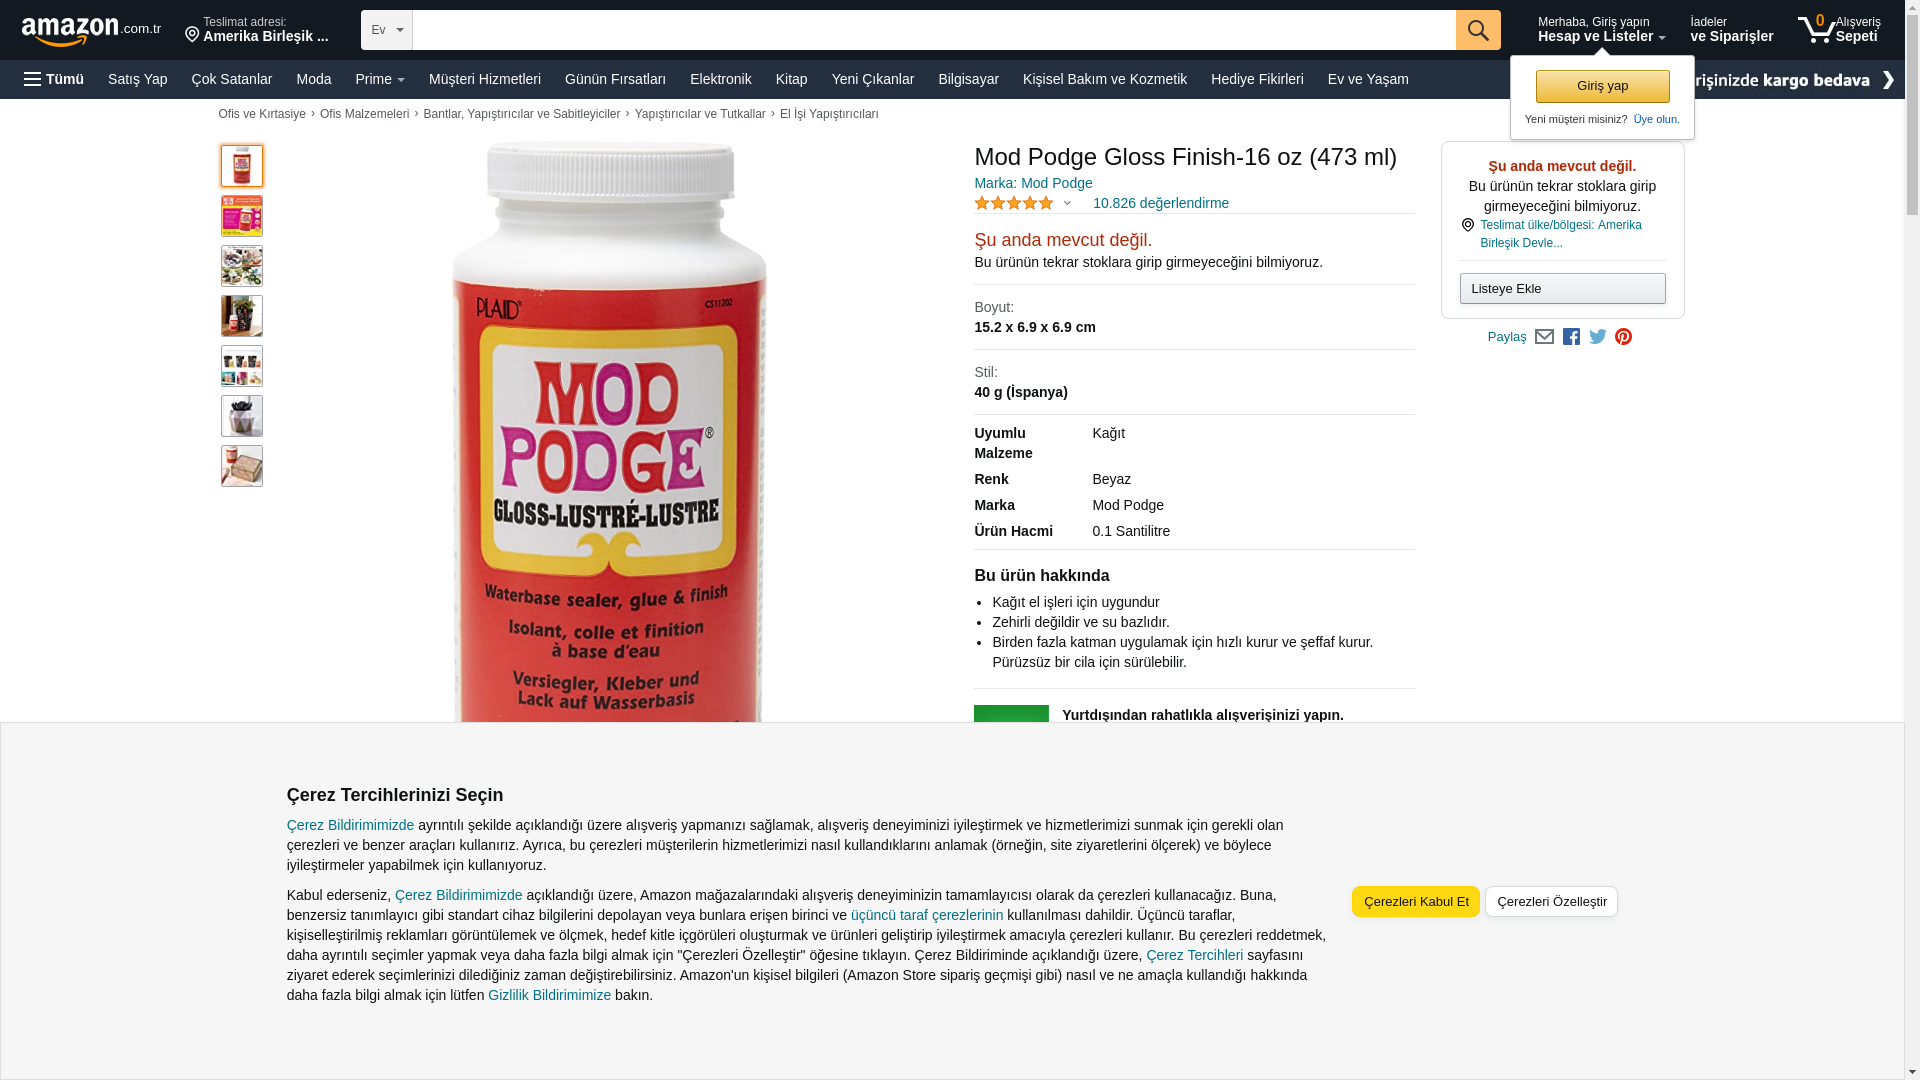This screenshot has width=1920, height=1080.
Task: Expand the Ev search category dropdown
Action: (x=387, y=30)
